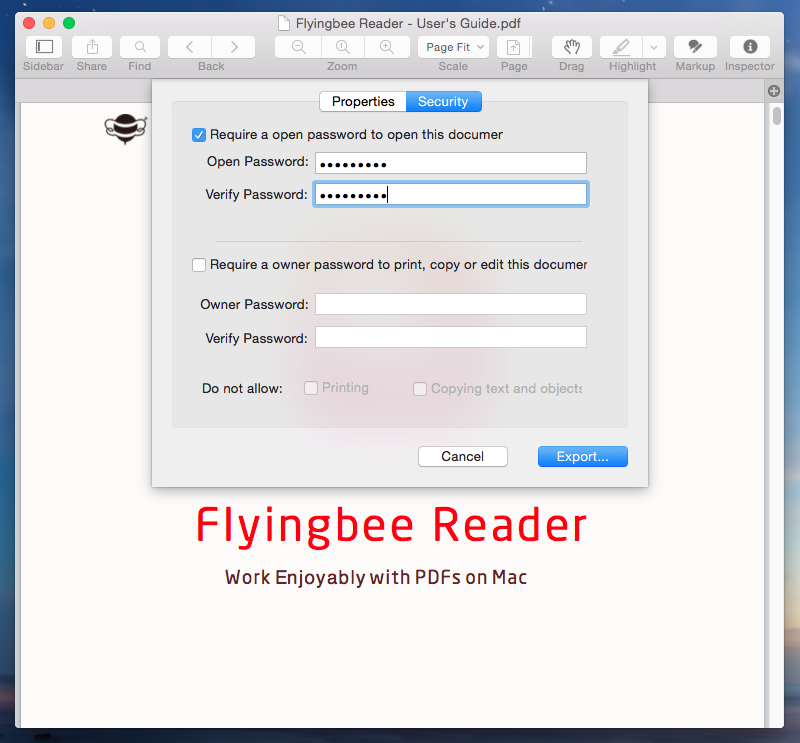The image size is (800, 743).
Task: Focus the Verify Password field under Open Password
Action: click(x=451, y=194)
